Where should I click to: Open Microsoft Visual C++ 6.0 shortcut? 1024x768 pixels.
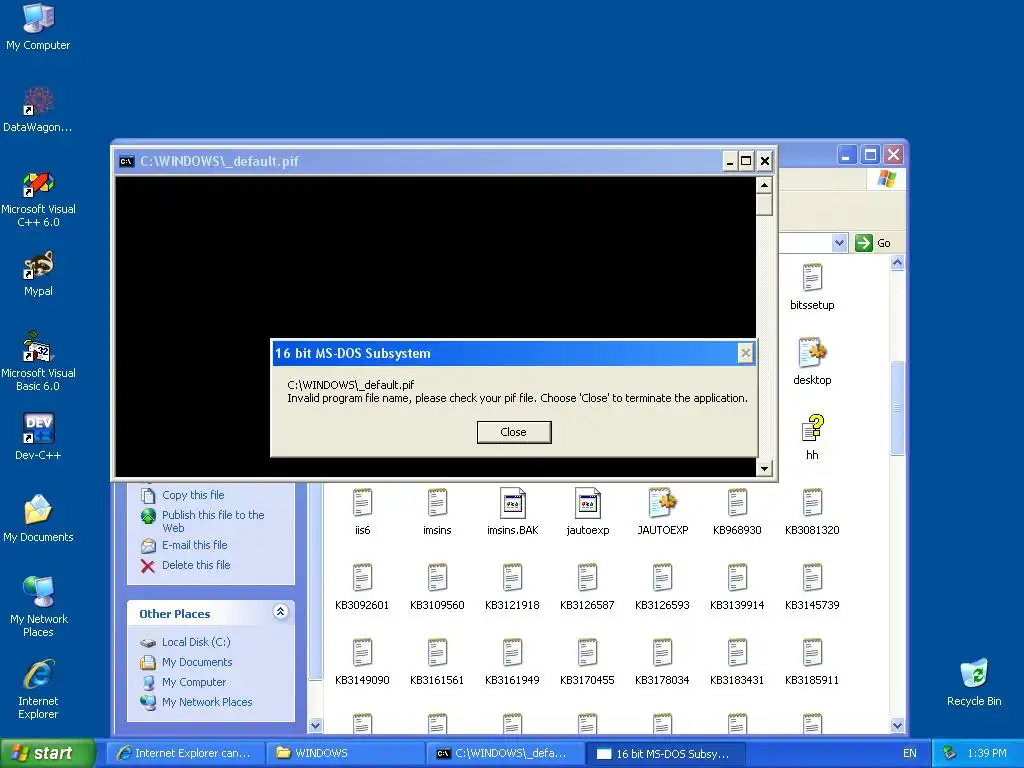click(38, 199)
